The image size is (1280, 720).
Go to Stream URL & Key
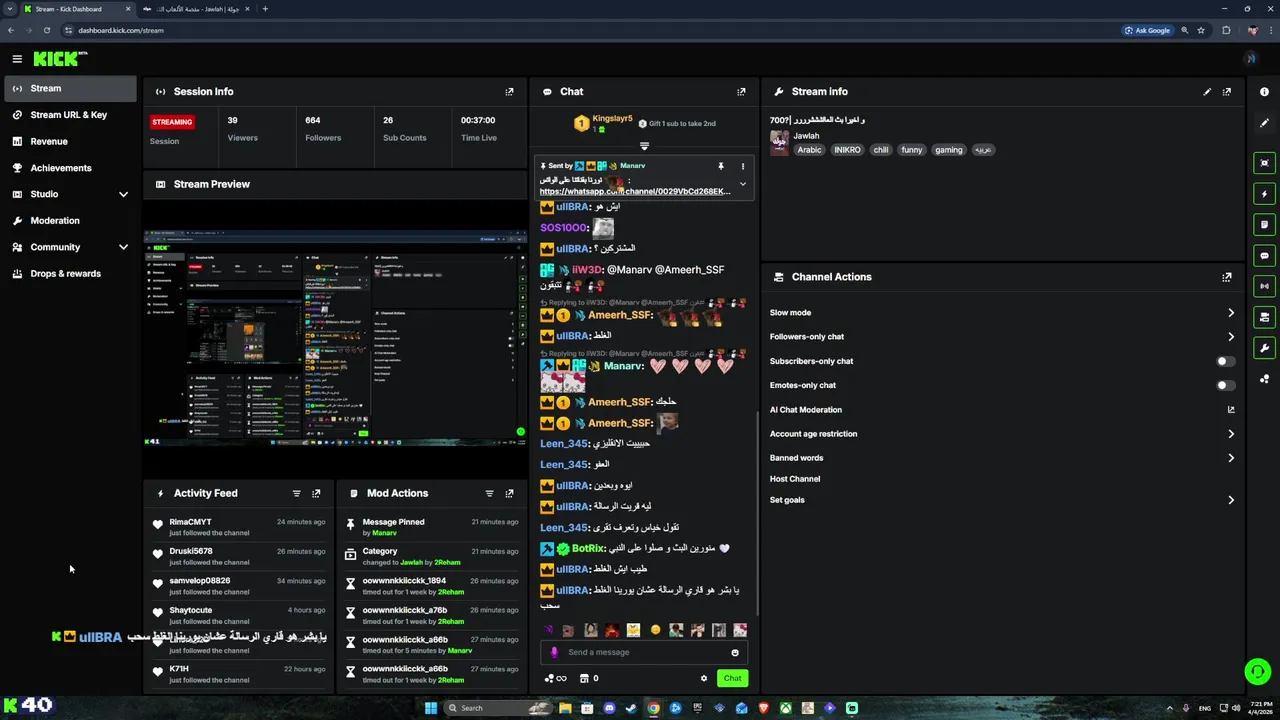coord(72,115)
